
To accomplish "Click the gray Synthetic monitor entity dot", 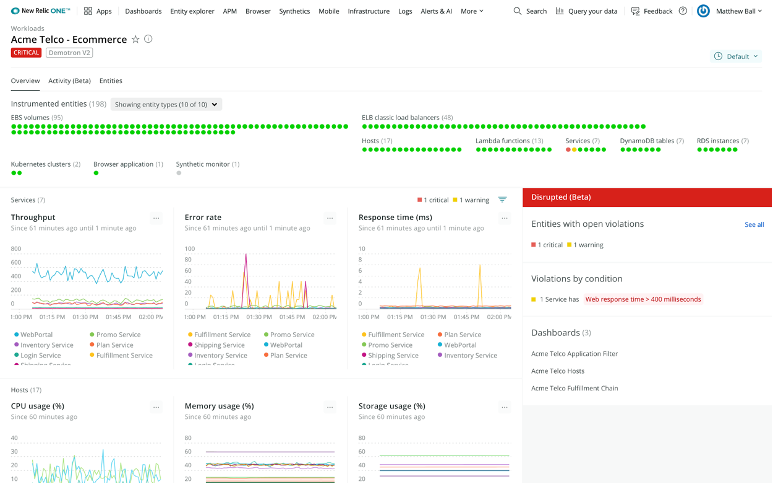I will (179, 173).
